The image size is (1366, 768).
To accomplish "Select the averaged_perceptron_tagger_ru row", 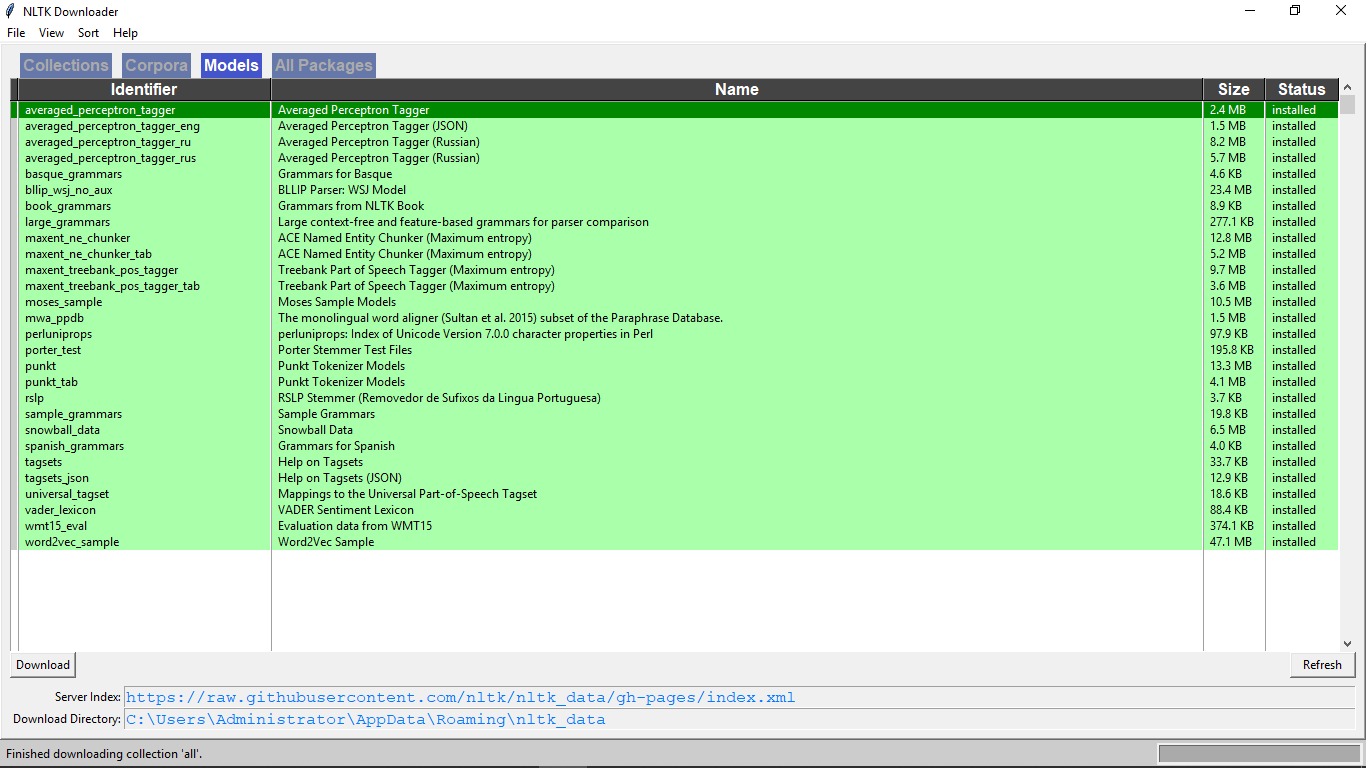I will tap(678, 142).
